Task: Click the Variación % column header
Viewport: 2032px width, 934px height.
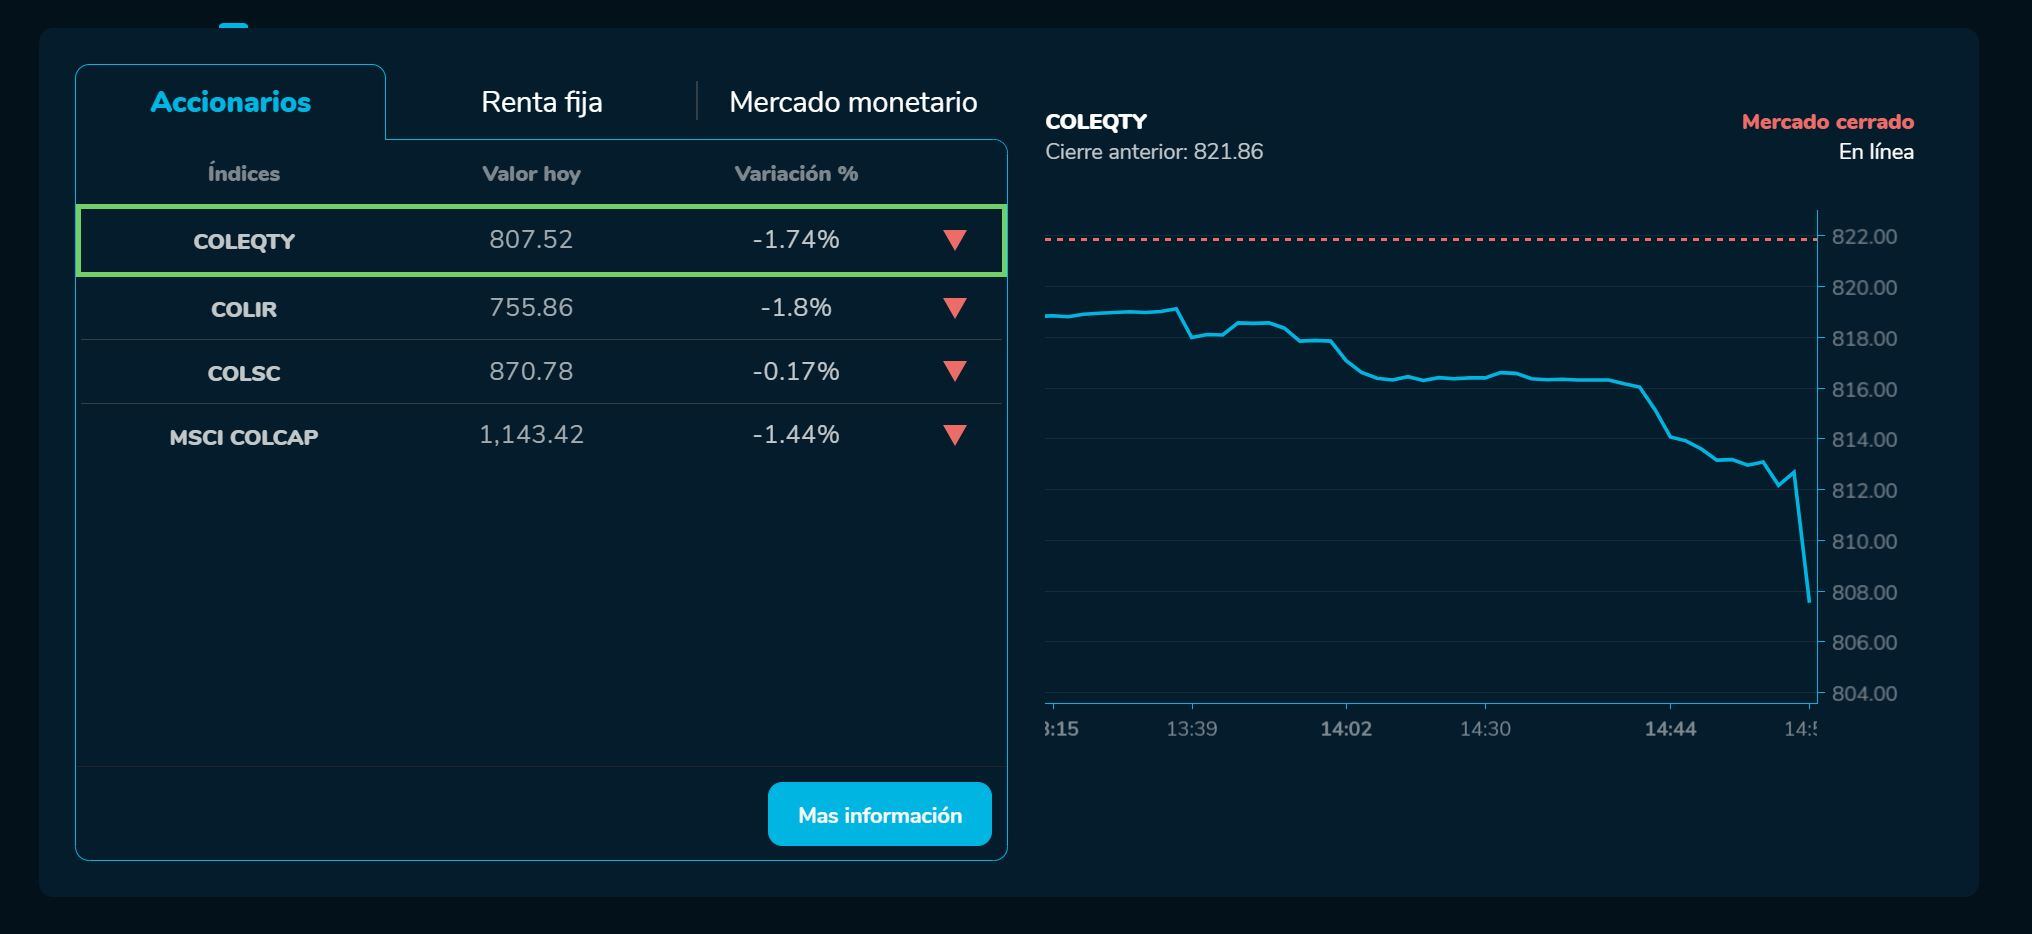Action: [x=796, y=174]
